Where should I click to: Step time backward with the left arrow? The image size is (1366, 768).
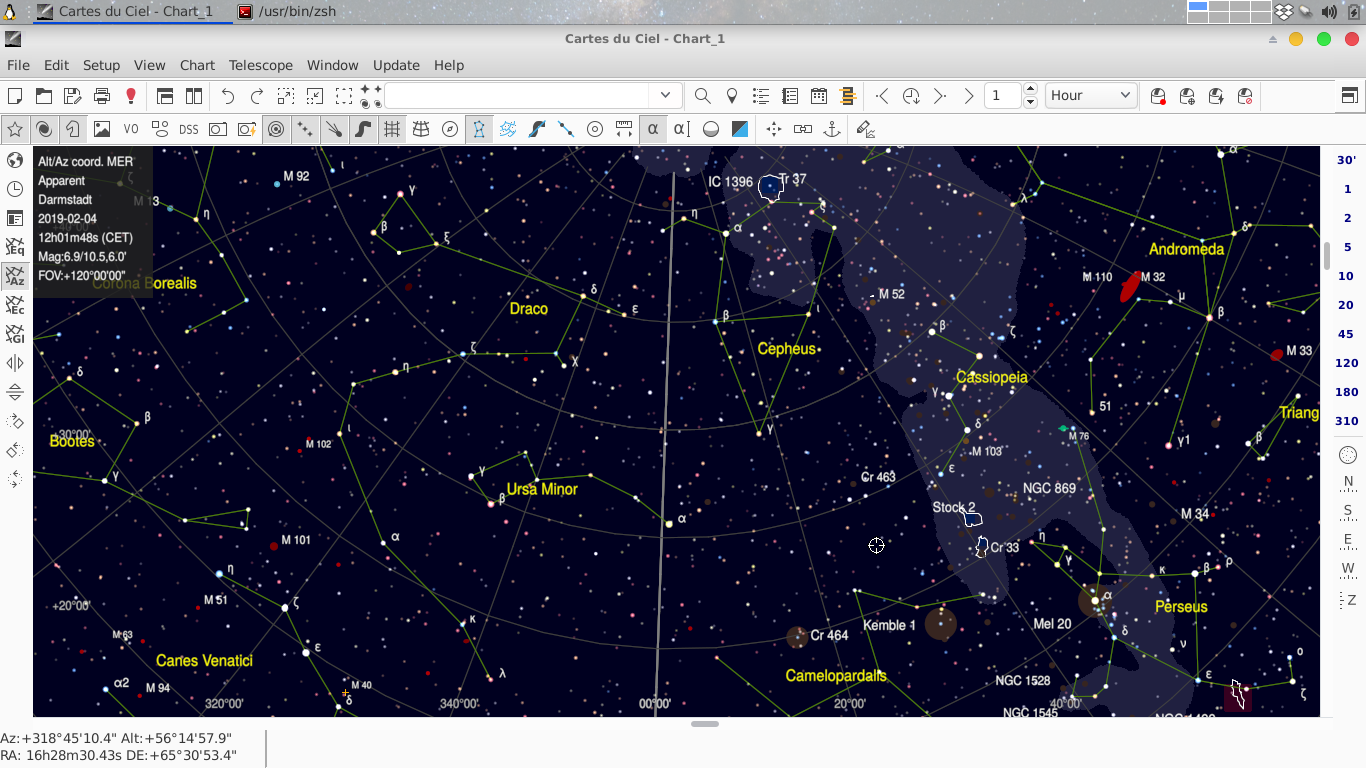[882, 96]
